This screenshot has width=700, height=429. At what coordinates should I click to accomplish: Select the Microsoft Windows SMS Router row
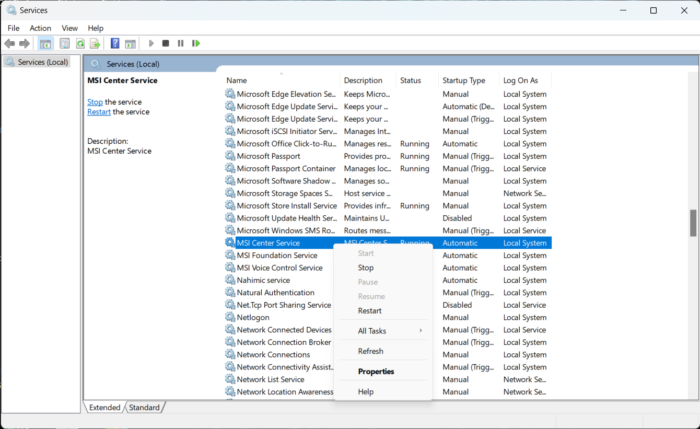tap(388, 230)
